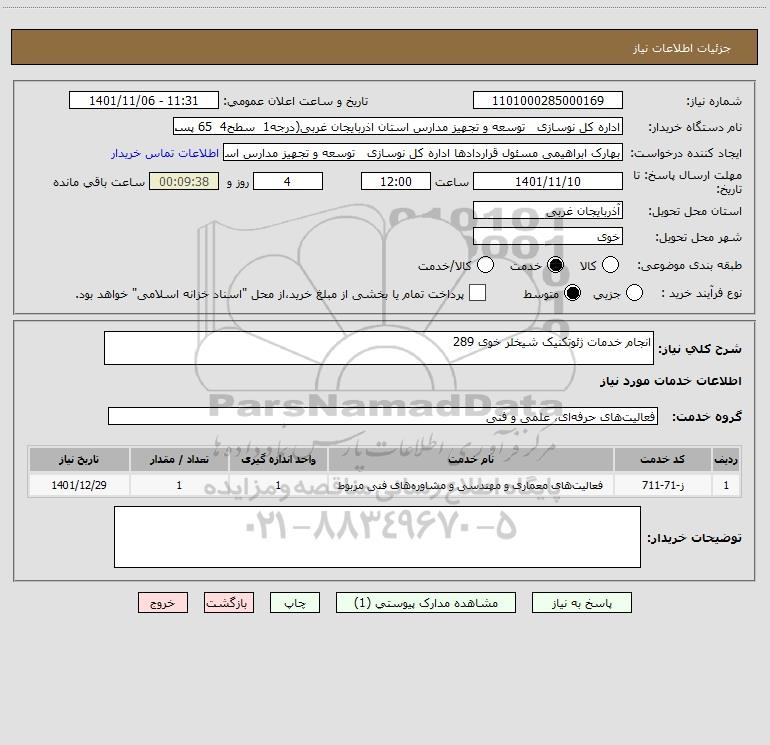Click the چاپ print button
Screen dimensions: 770x745
point(295,603)
